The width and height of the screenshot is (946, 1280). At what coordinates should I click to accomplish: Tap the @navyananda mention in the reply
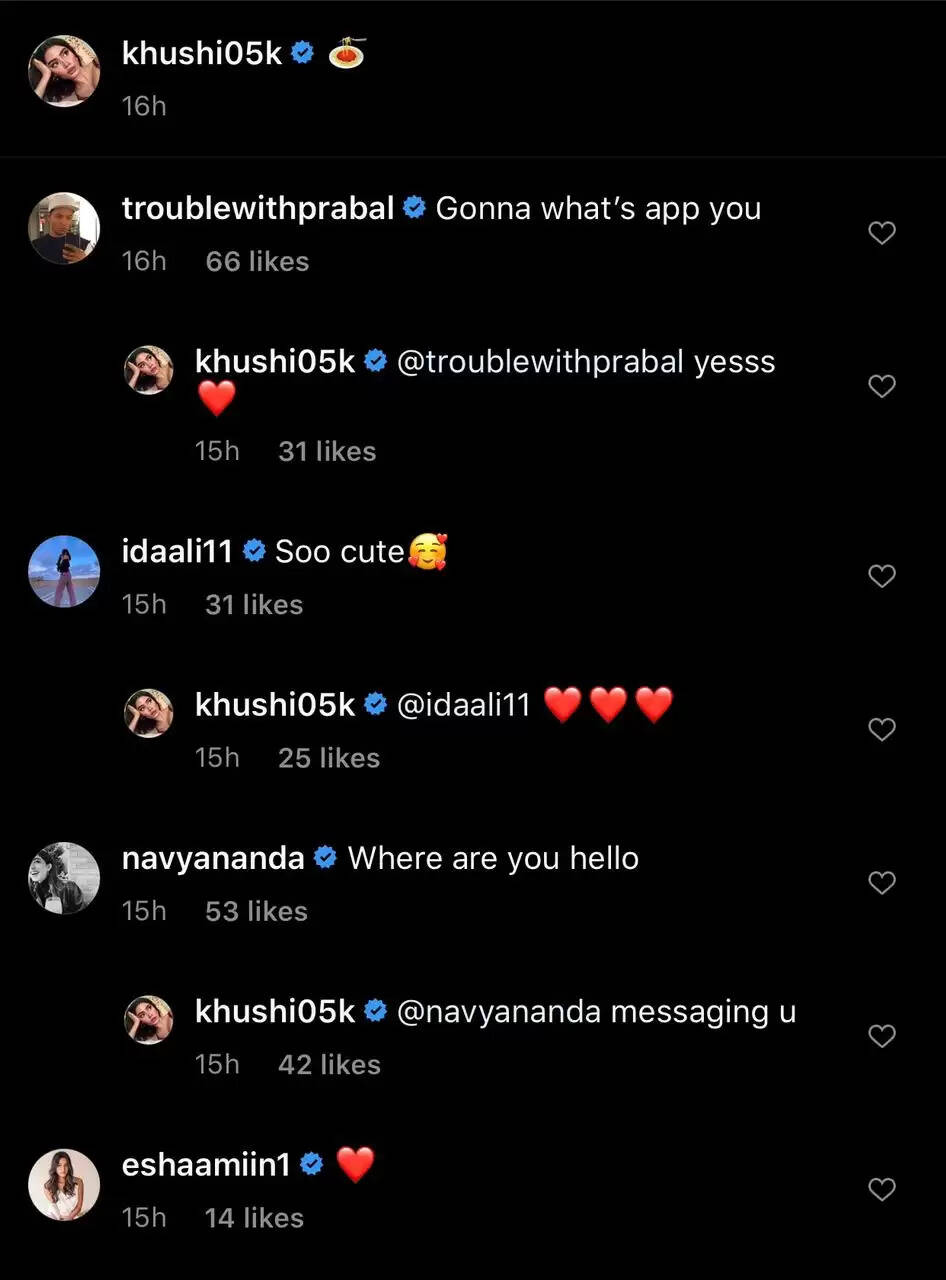pos(499,1011)
